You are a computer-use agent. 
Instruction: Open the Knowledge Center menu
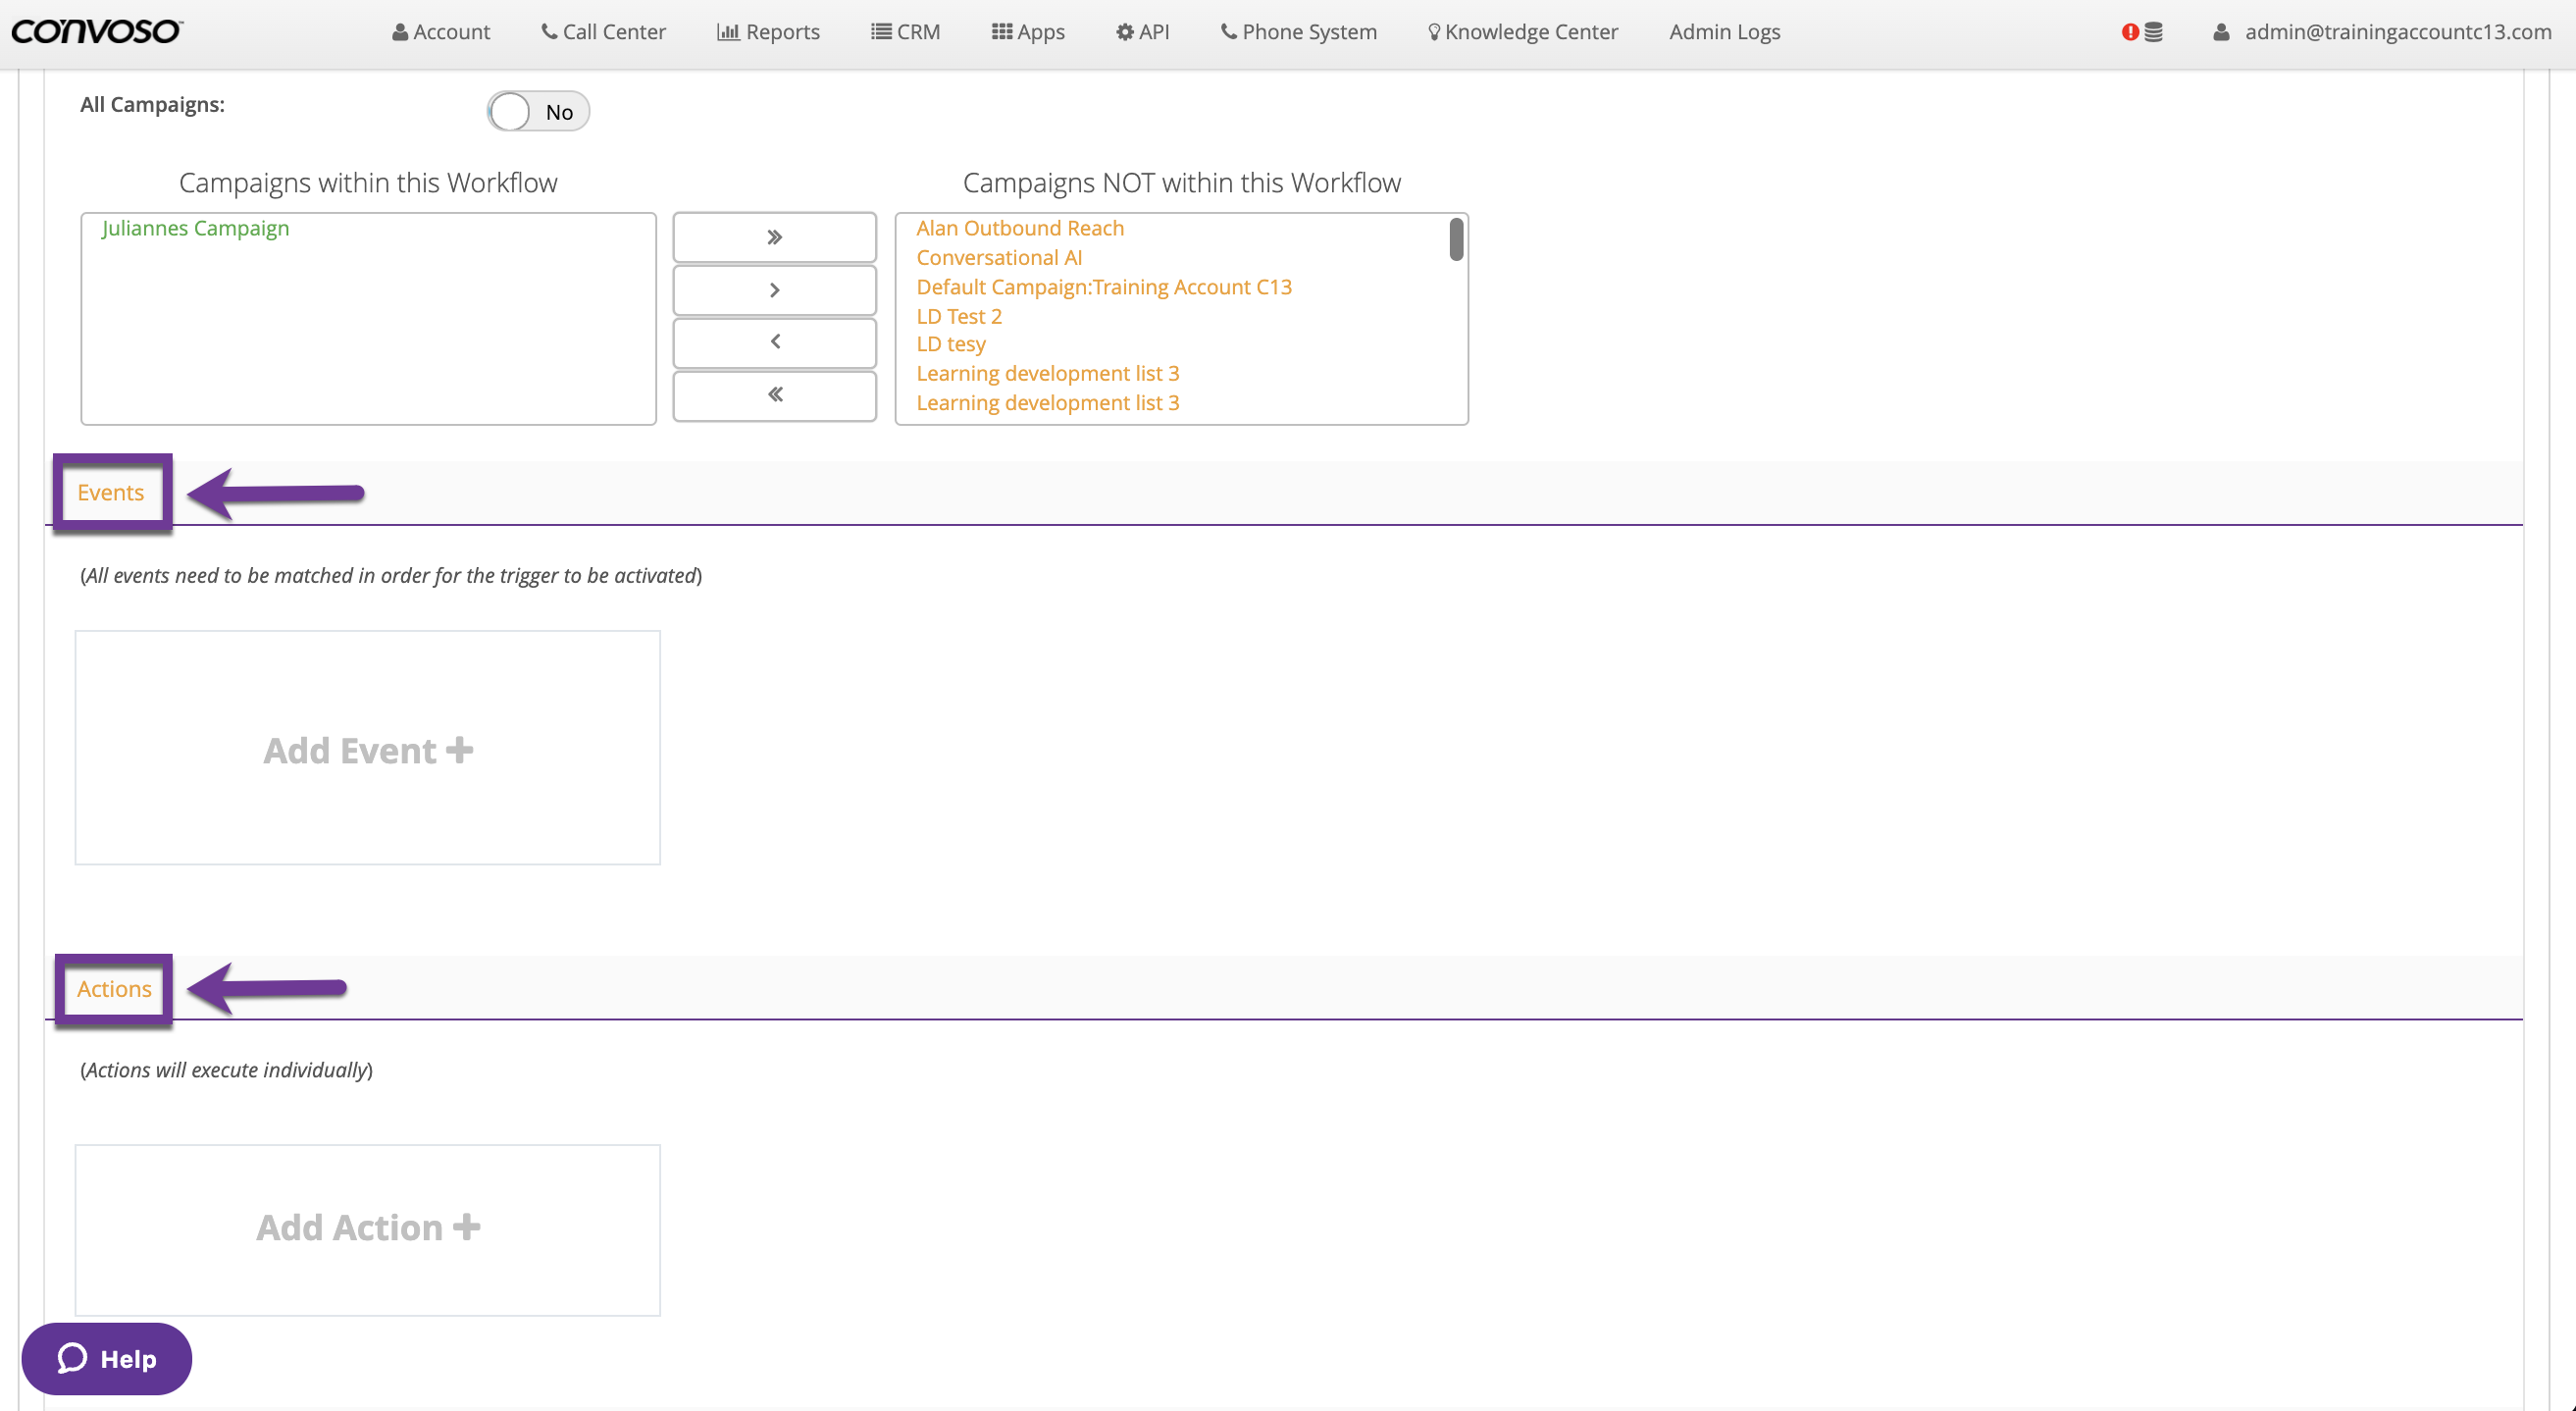pyautogui.click(x=1522, y=32)
